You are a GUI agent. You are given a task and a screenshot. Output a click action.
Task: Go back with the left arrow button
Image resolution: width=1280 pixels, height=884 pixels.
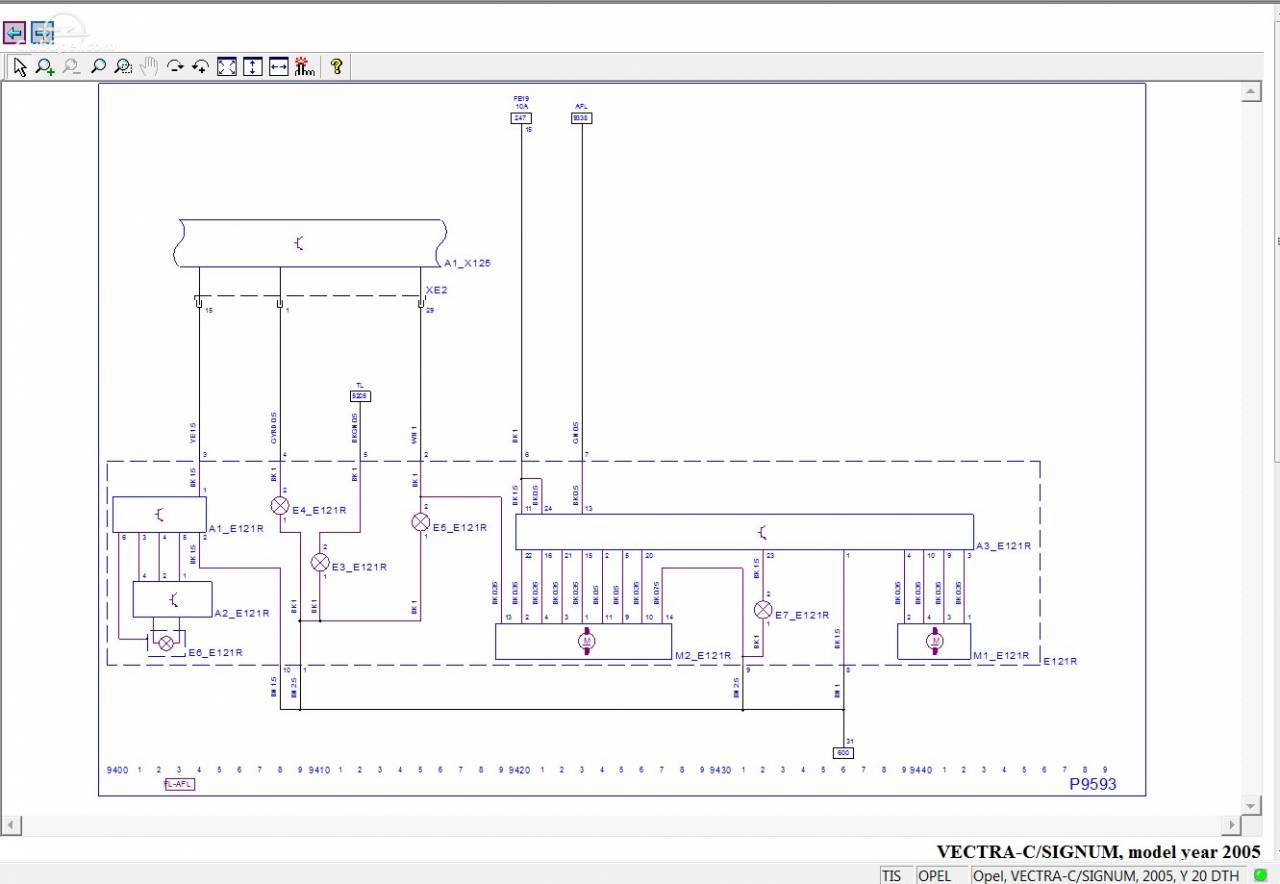[15, 33]
